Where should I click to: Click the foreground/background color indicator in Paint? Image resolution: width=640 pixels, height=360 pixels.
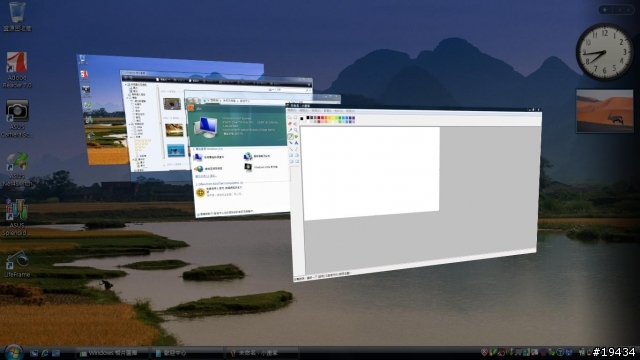pos(302,119)
